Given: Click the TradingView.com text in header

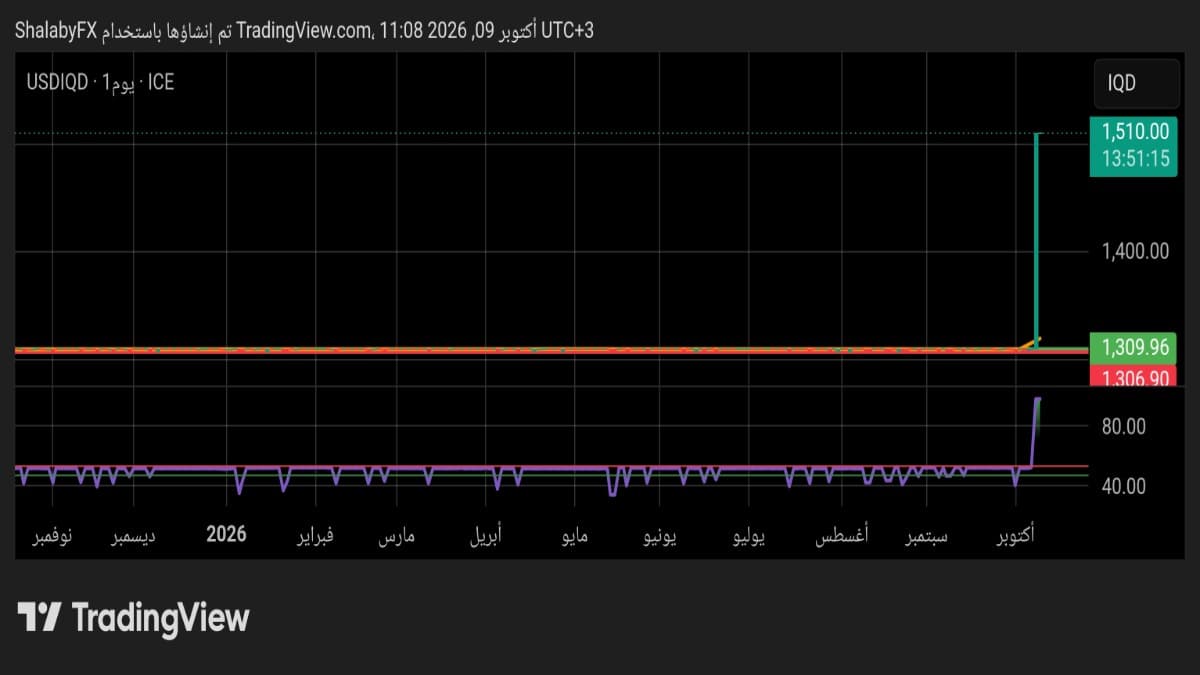Looking at the screenshot, I should point(304,31).
